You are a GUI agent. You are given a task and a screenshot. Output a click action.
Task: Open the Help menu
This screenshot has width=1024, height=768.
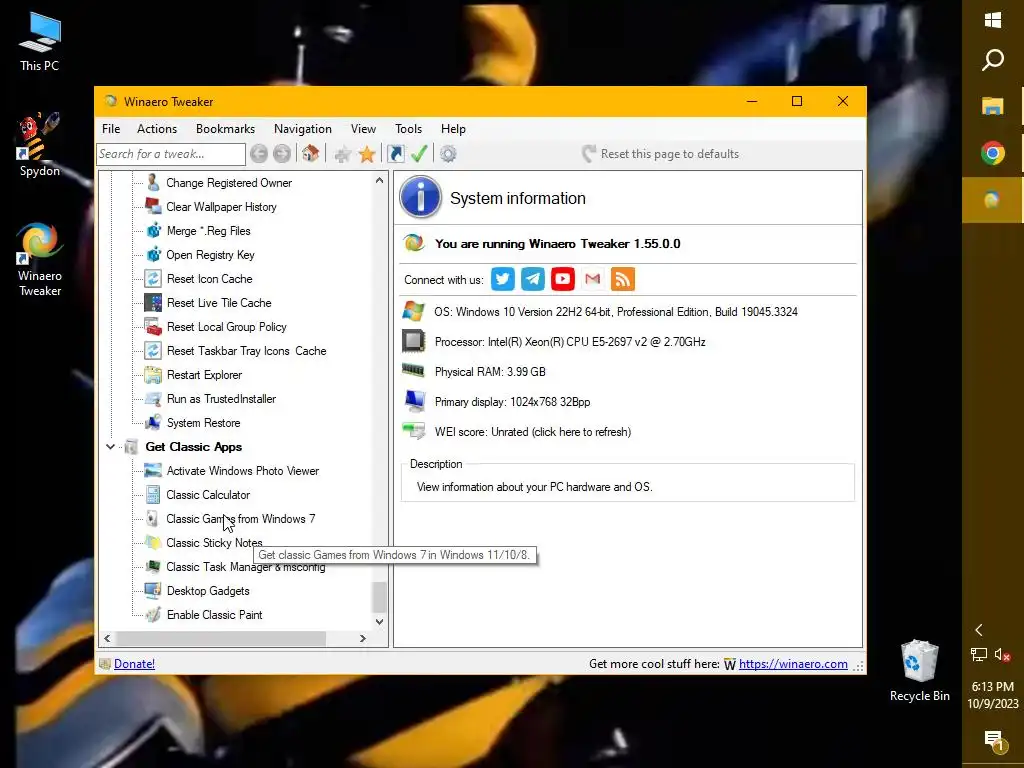tap(453, 129)
